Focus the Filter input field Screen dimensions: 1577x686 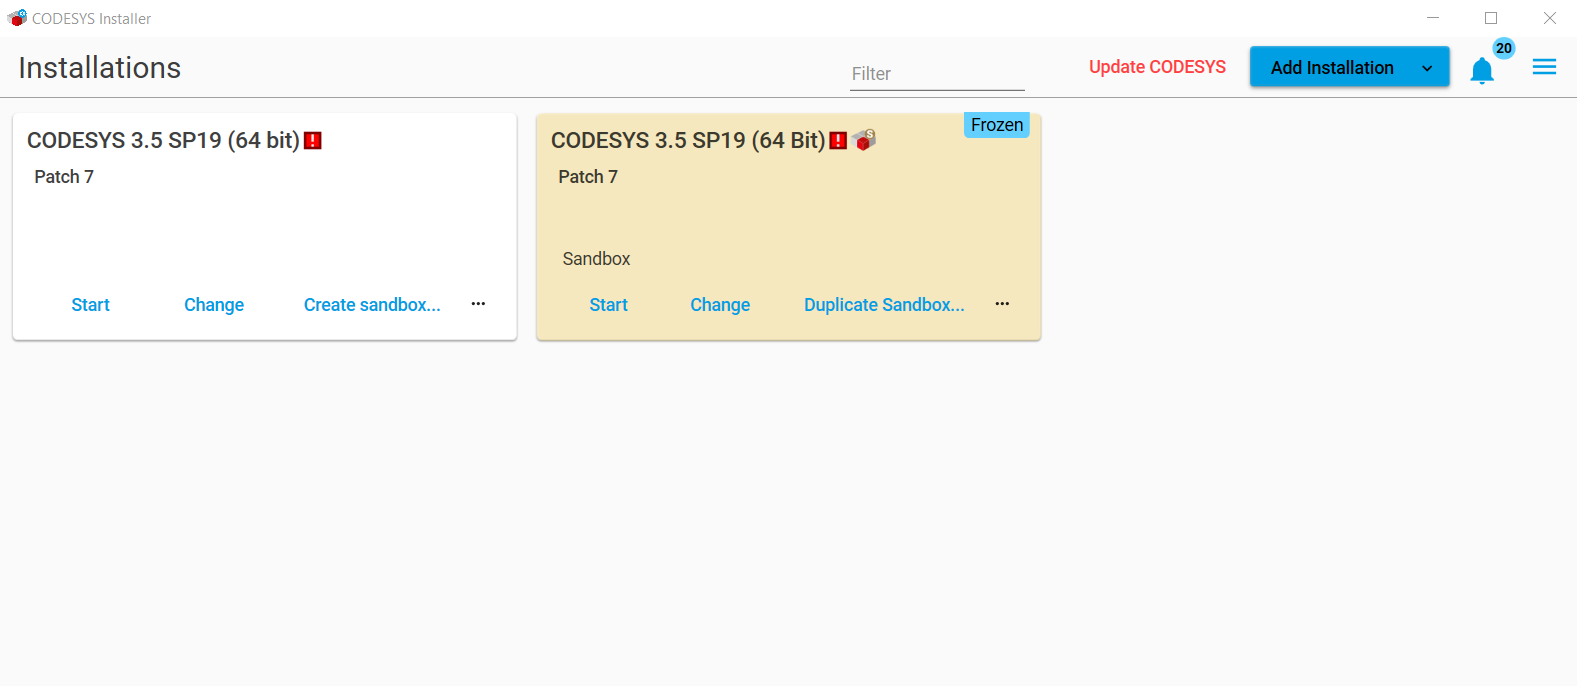[936, 74]
